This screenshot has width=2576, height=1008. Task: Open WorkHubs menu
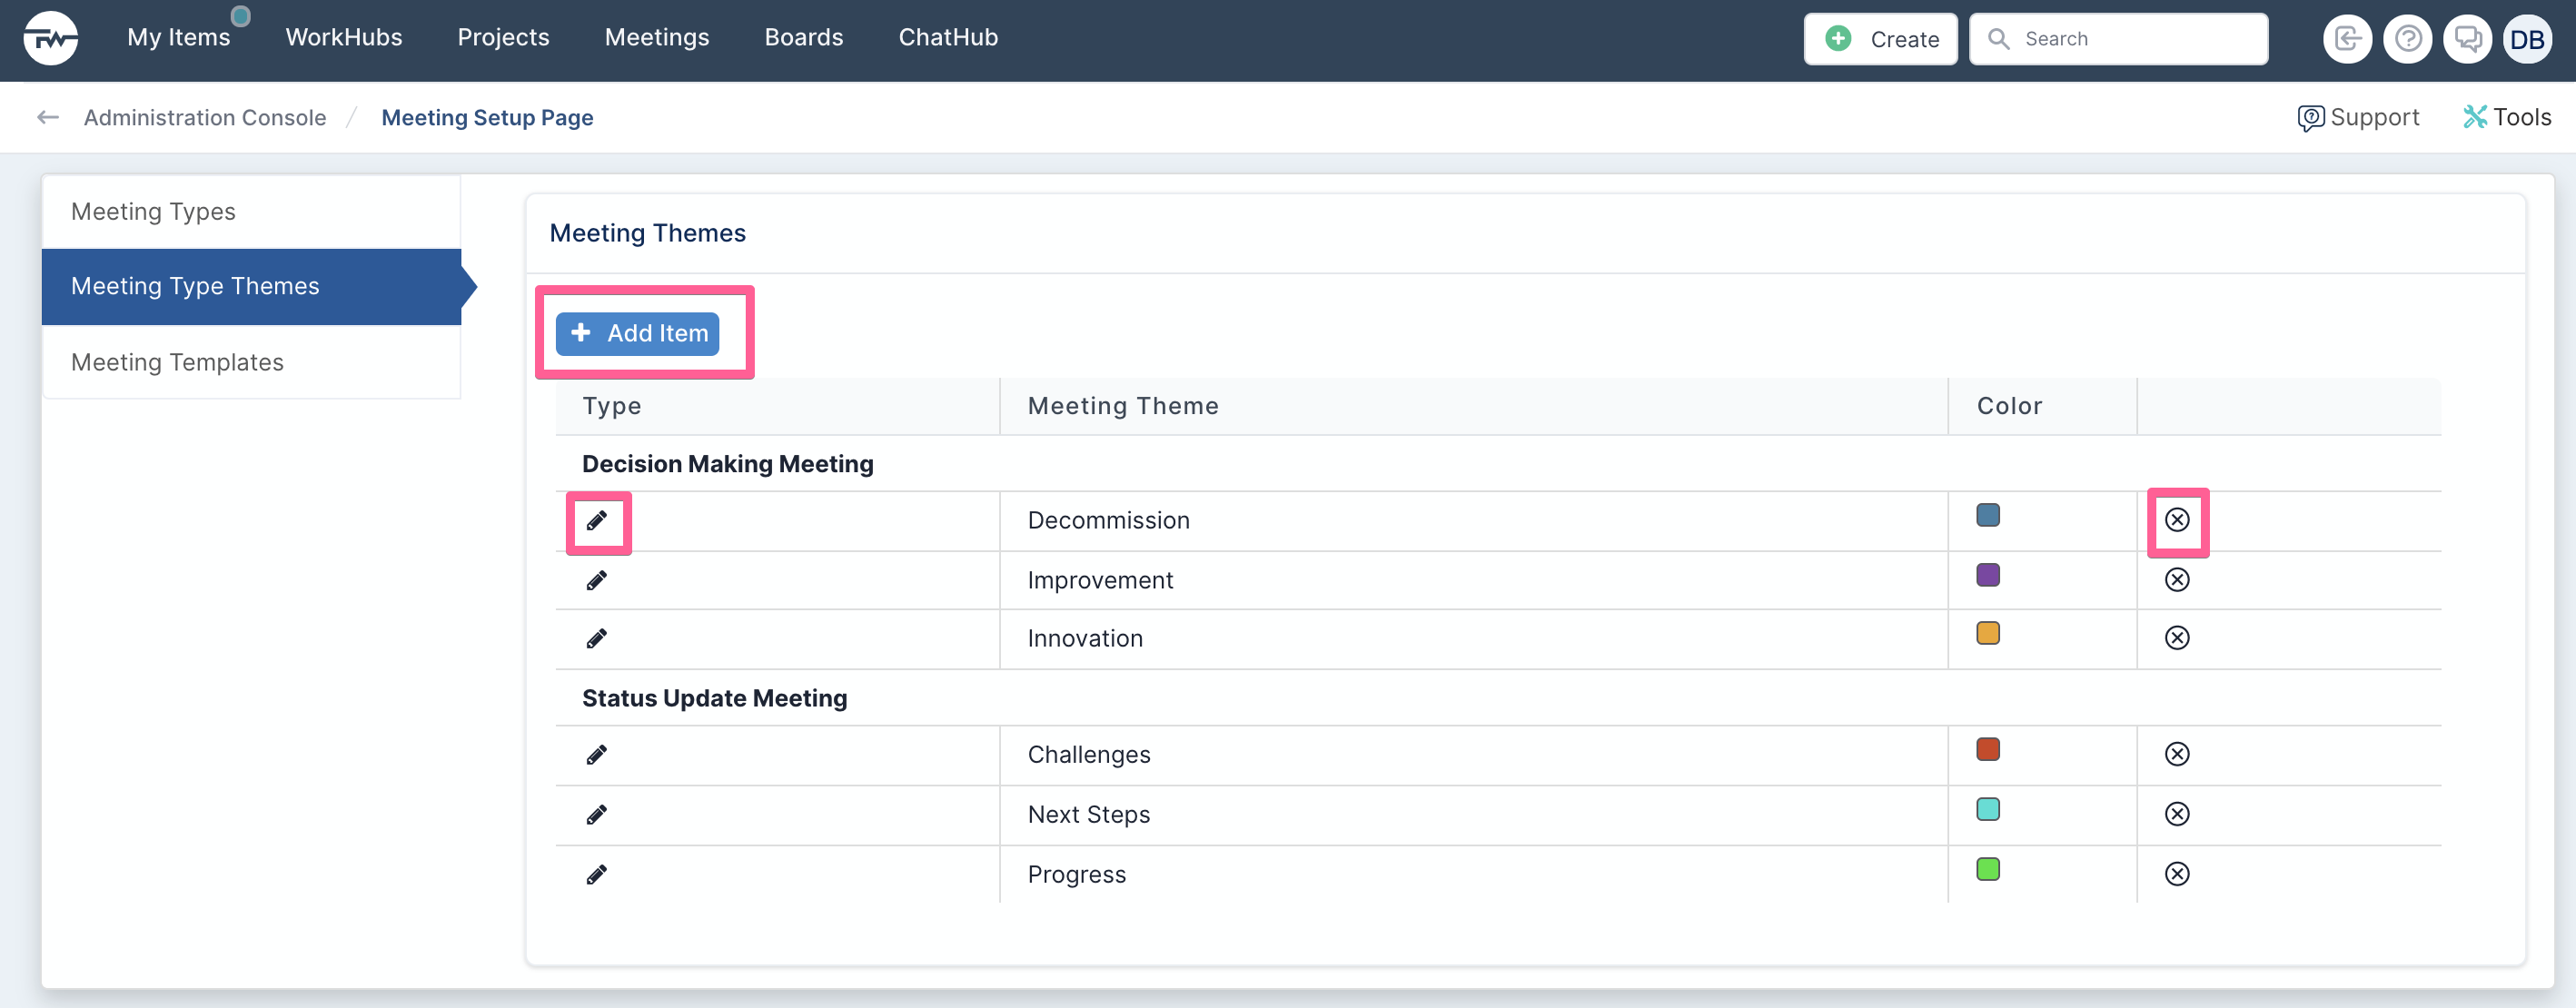[344, 38]
